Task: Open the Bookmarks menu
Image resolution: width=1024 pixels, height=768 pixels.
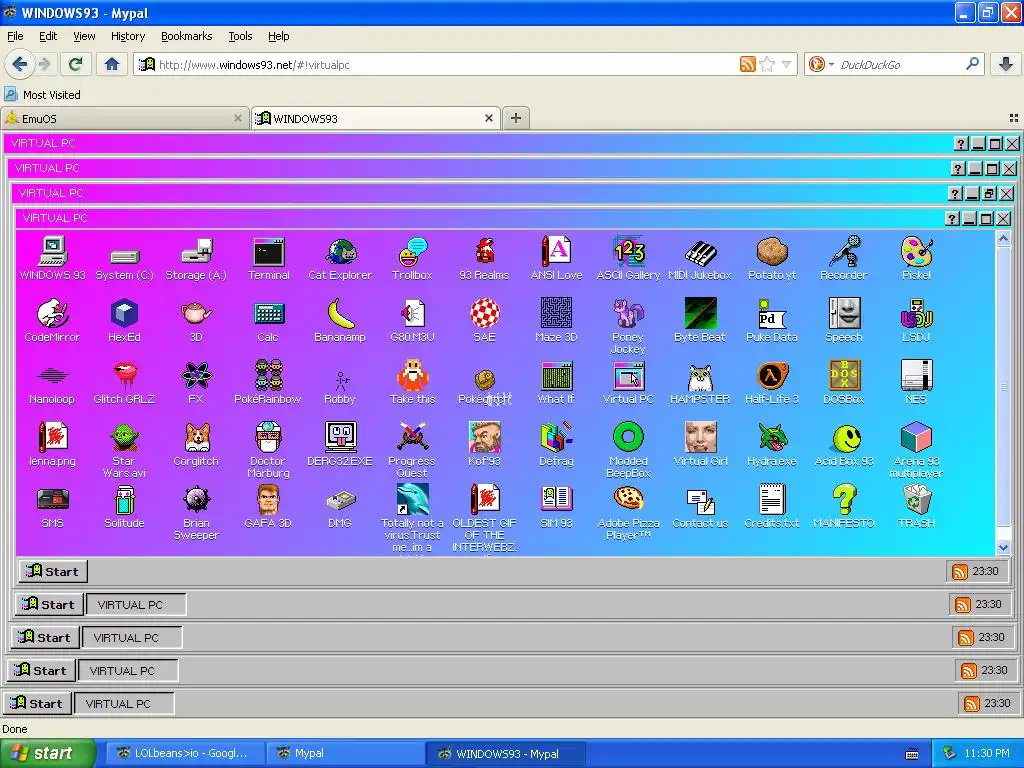Action: [186, 36]
